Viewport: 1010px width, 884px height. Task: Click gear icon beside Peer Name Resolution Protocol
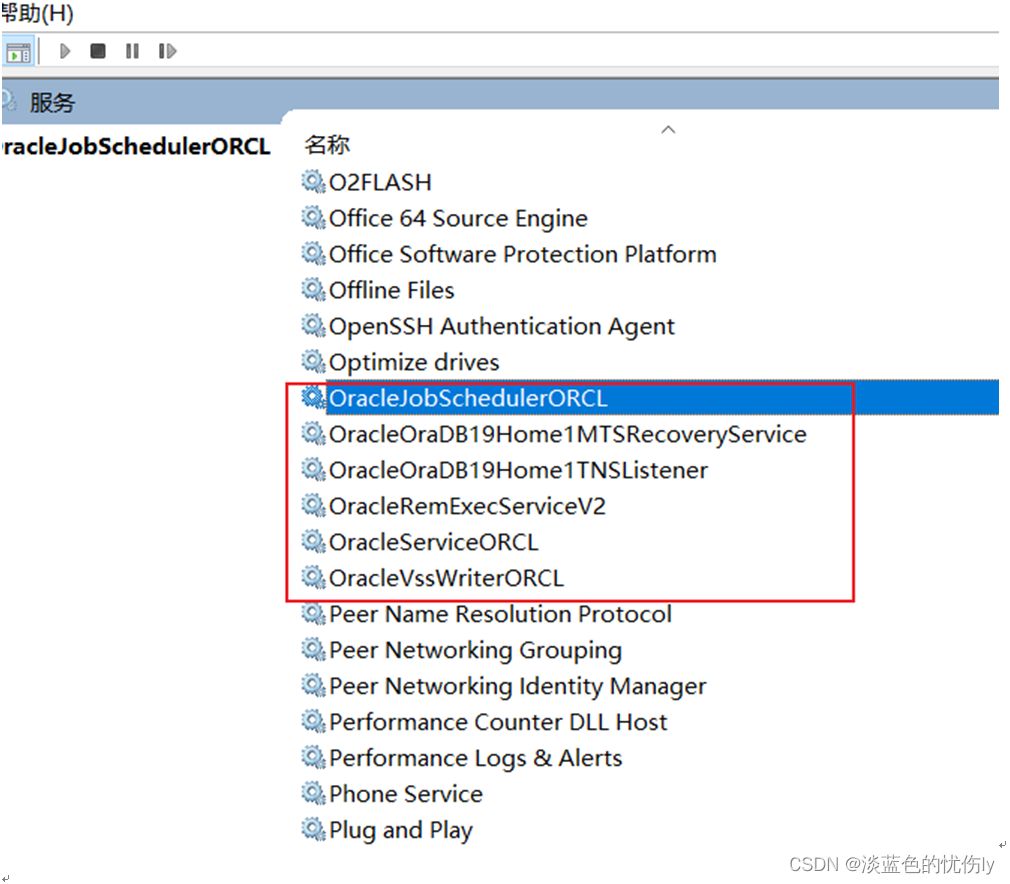pos(314,614)
